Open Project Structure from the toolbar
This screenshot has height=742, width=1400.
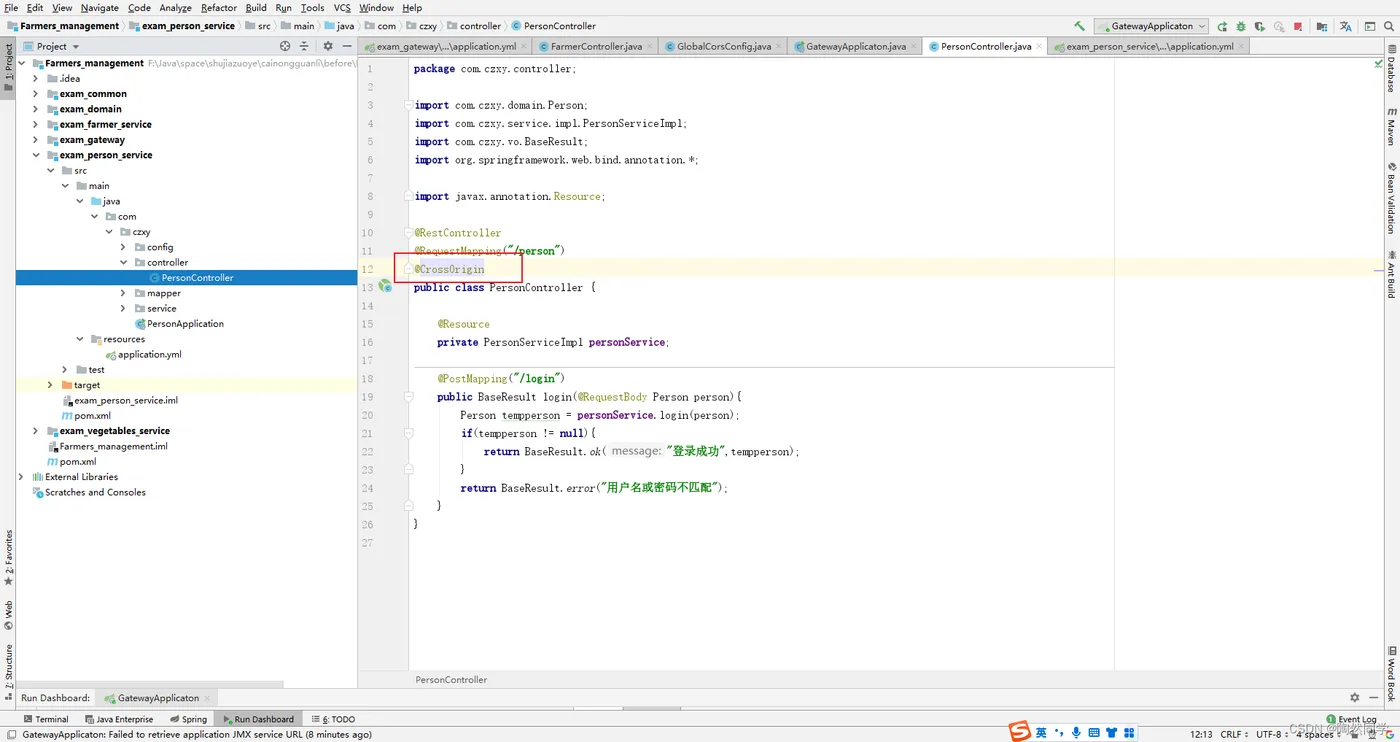(1322, 26)
